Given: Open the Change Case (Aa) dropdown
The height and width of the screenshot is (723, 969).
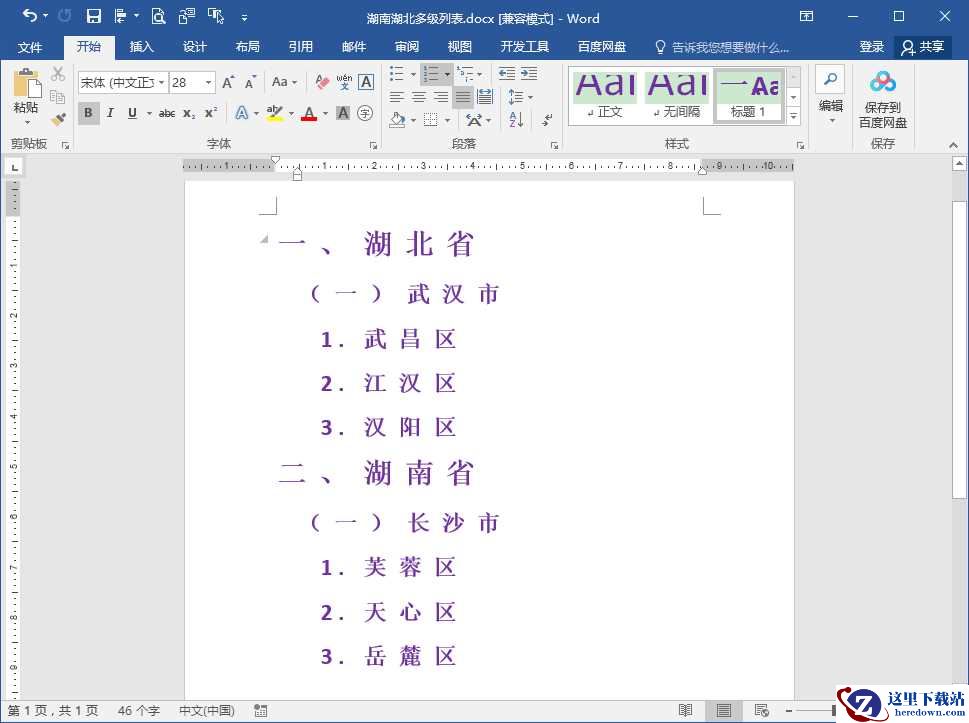Looking at the screenshot, I should [284, 82].
